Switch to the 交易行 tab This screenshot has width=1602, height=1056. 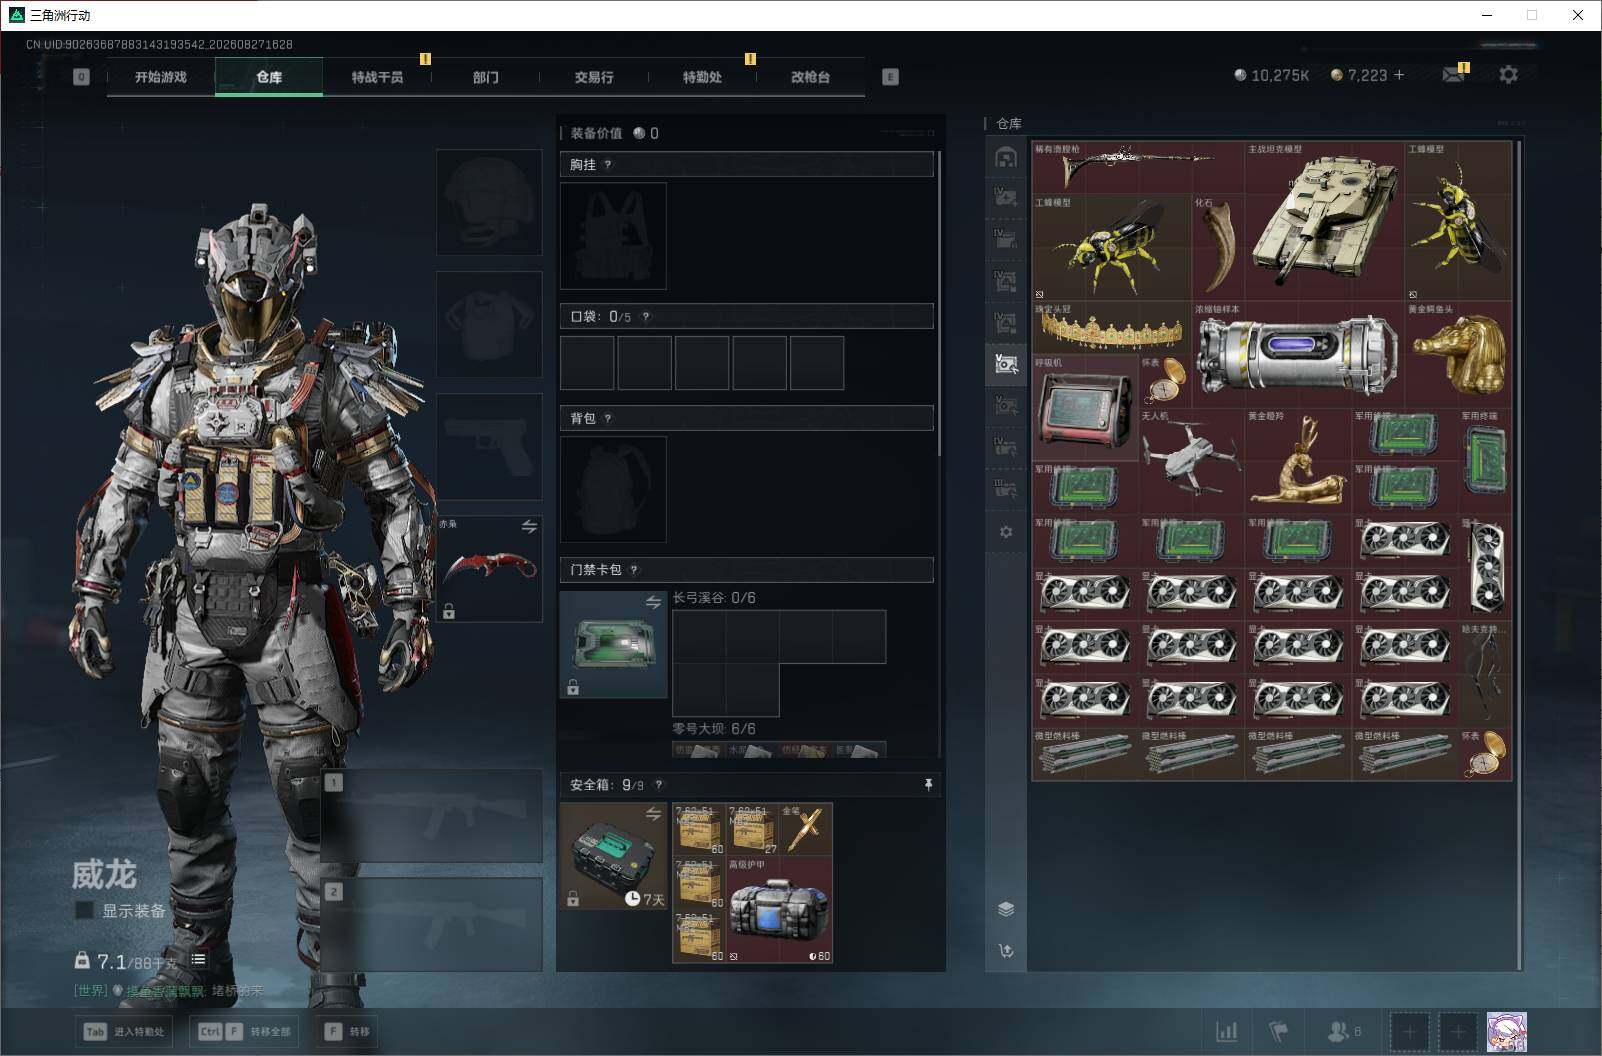coord(594,77)
